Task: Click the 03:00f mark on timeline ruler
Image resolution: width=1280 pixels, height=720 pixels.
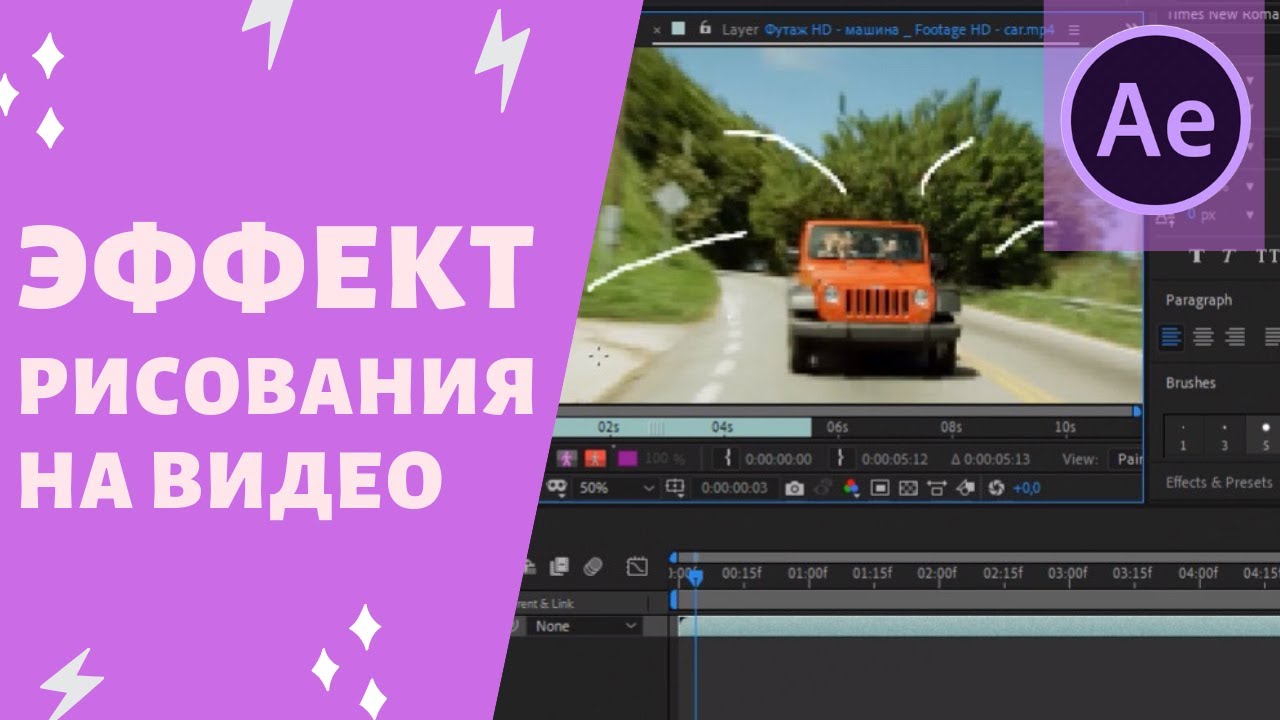Action: 1067,573
